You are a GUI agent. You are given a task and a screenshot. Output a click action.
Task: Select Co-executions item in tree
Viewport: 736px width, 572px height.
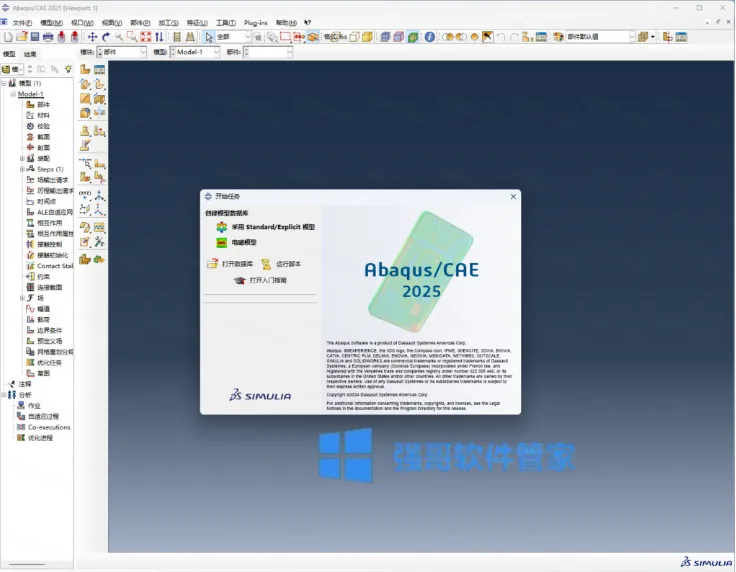pos(49,427)
